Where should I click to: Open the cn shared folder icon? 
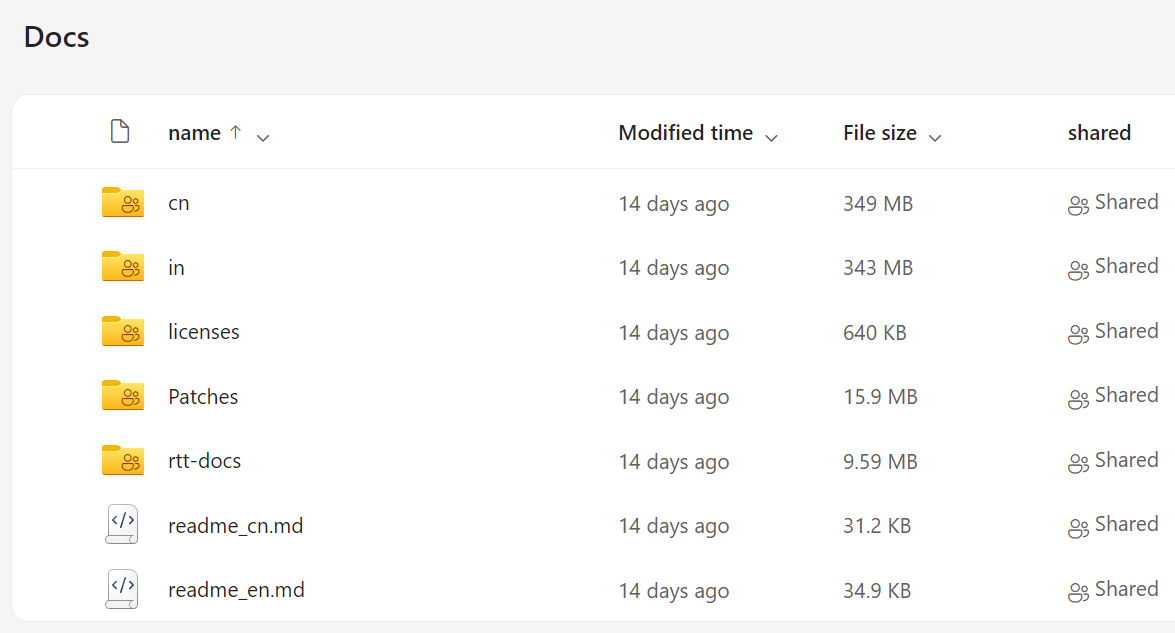click(123, 202)
